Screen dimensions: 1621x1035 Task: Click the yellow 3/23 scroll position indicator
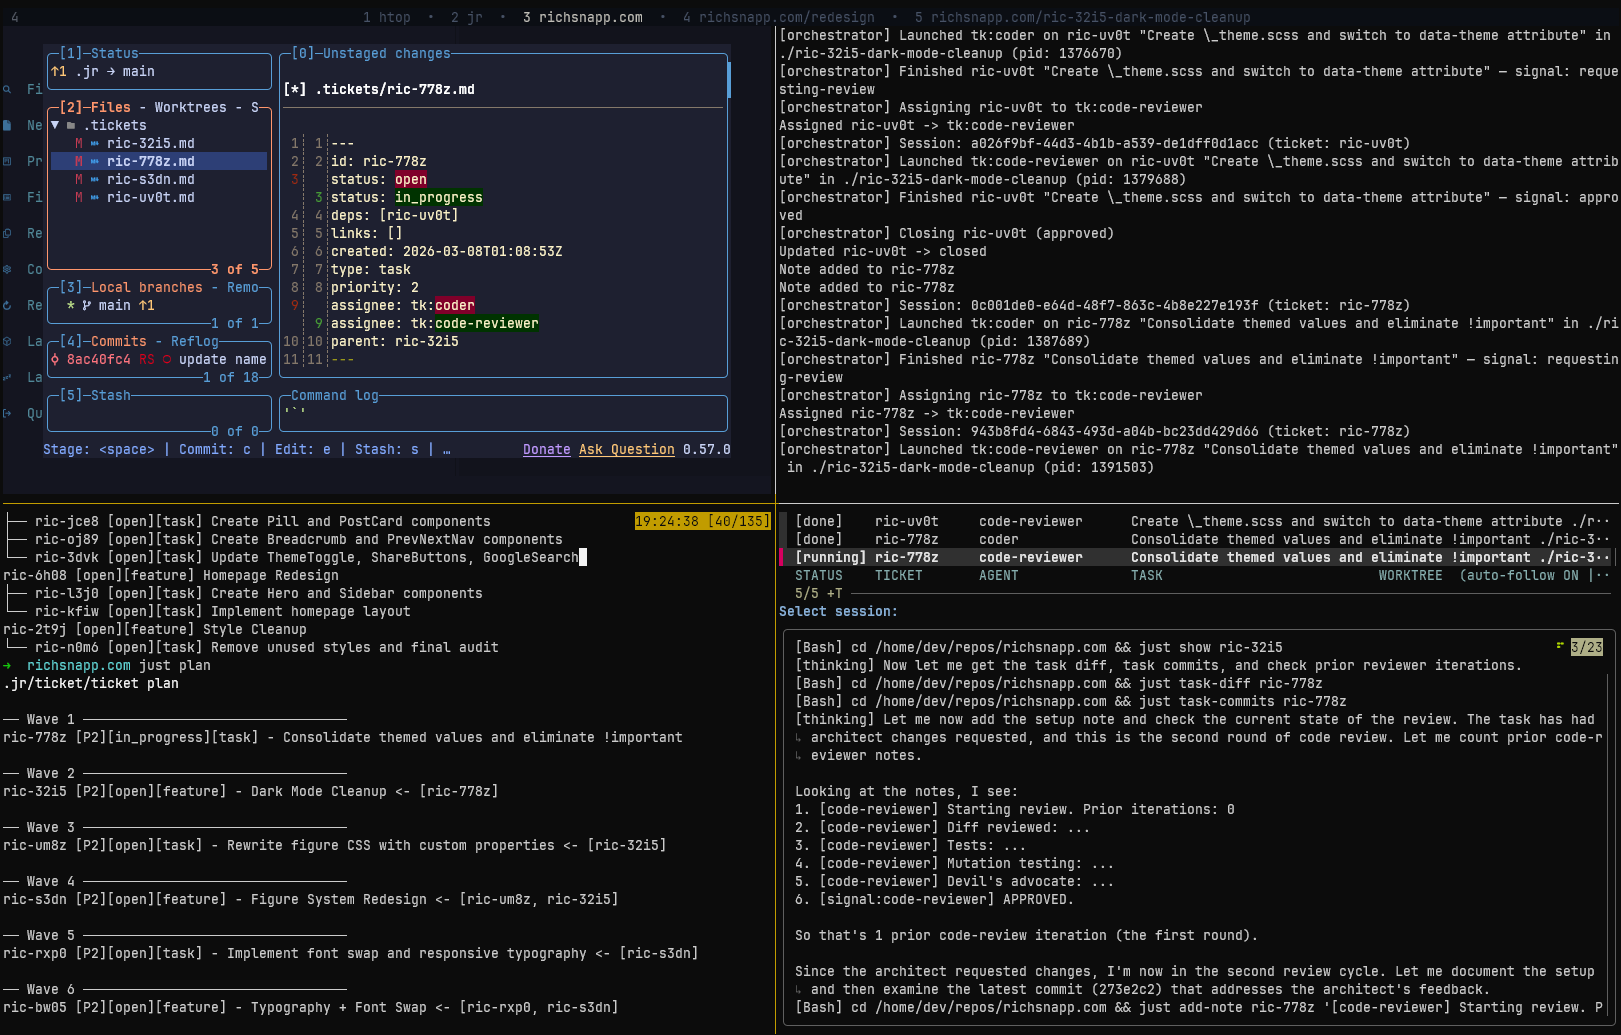[1586, 647]
